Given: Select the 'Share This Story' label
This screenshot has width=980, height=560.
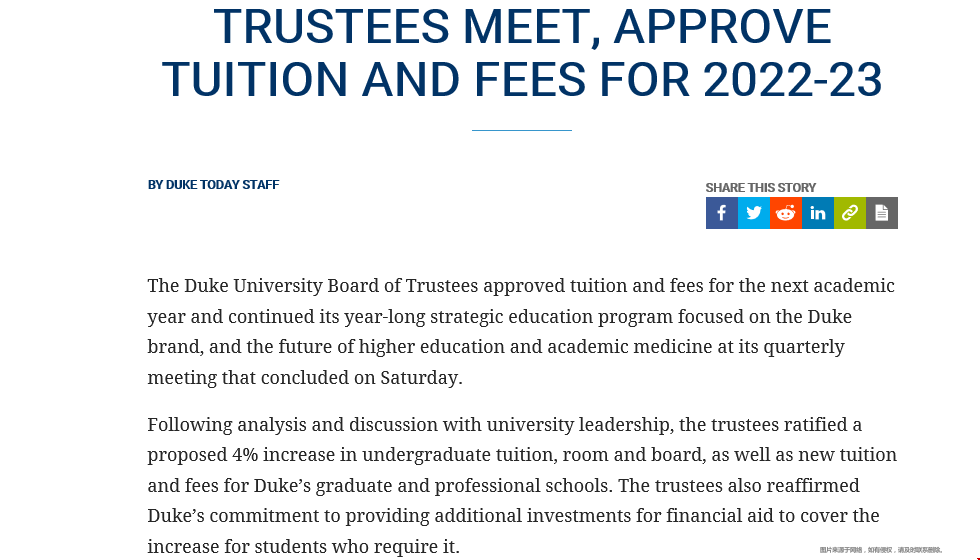Looking at the screenshot, I should (761, 188).
